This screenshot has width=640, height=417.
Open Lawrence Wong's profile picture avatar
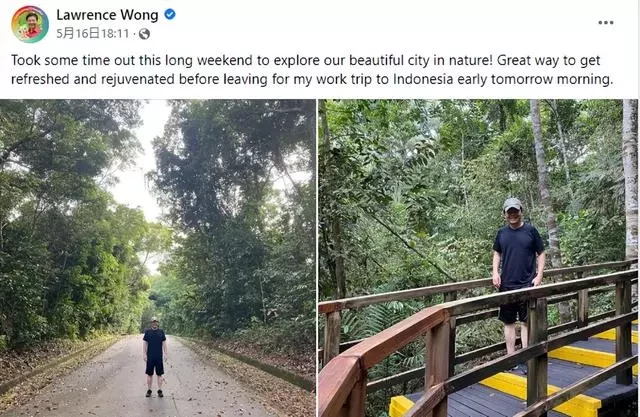(x=30, y=24)
